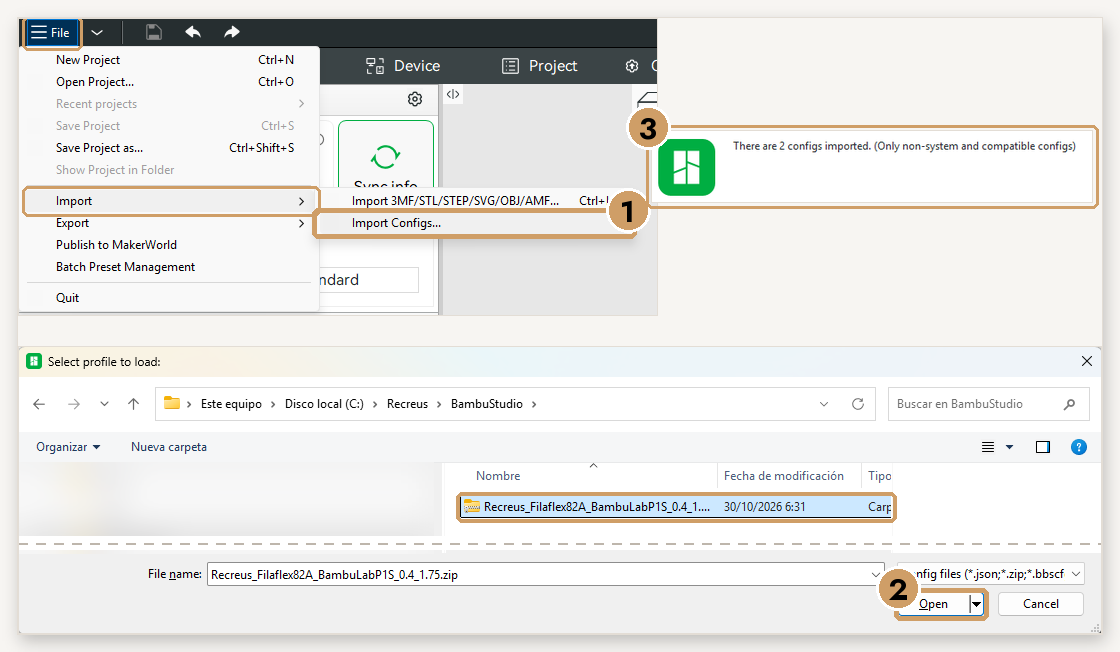Switch to the Device tab
This screenshot has width=1120, height=652.
[404, 66]
